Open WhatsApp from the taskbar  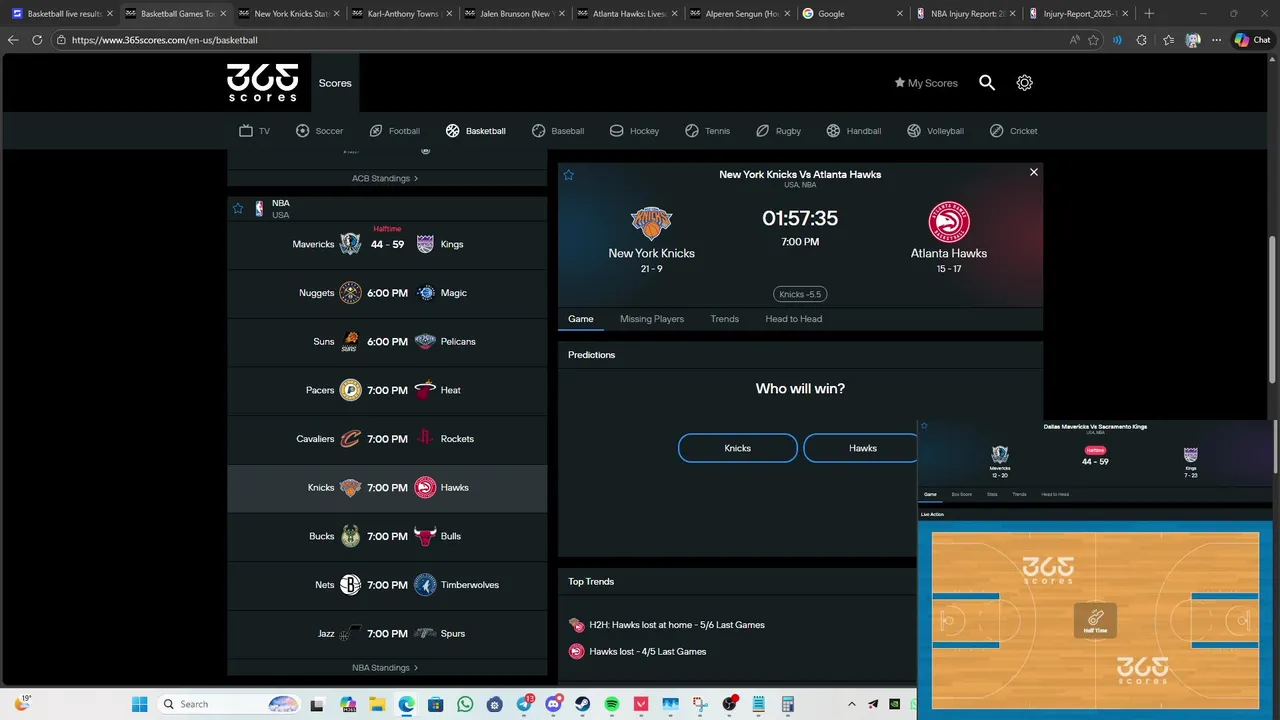pyautogui.click(x=465, y=704)
